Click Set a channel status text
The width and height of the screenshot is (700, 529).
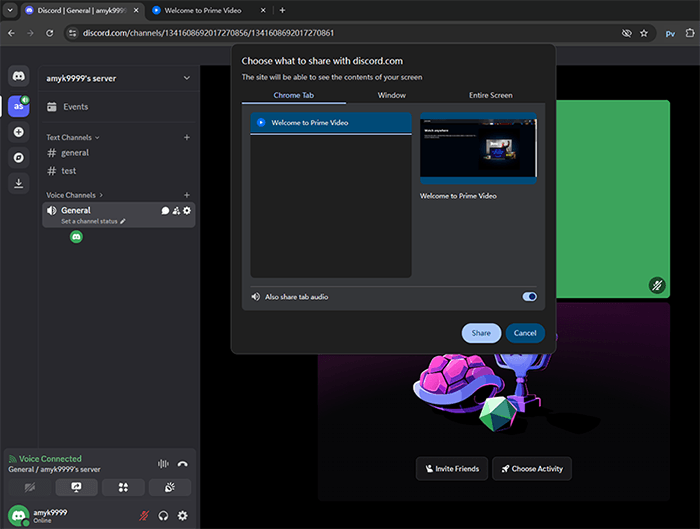tap(89, 221)
